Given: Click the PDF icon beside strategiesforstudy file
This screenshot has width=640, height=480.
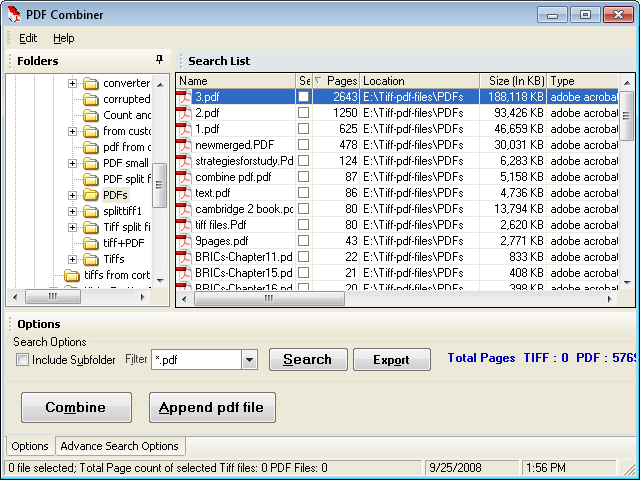Looking at the screenshot, I should [x=184, y=161].
